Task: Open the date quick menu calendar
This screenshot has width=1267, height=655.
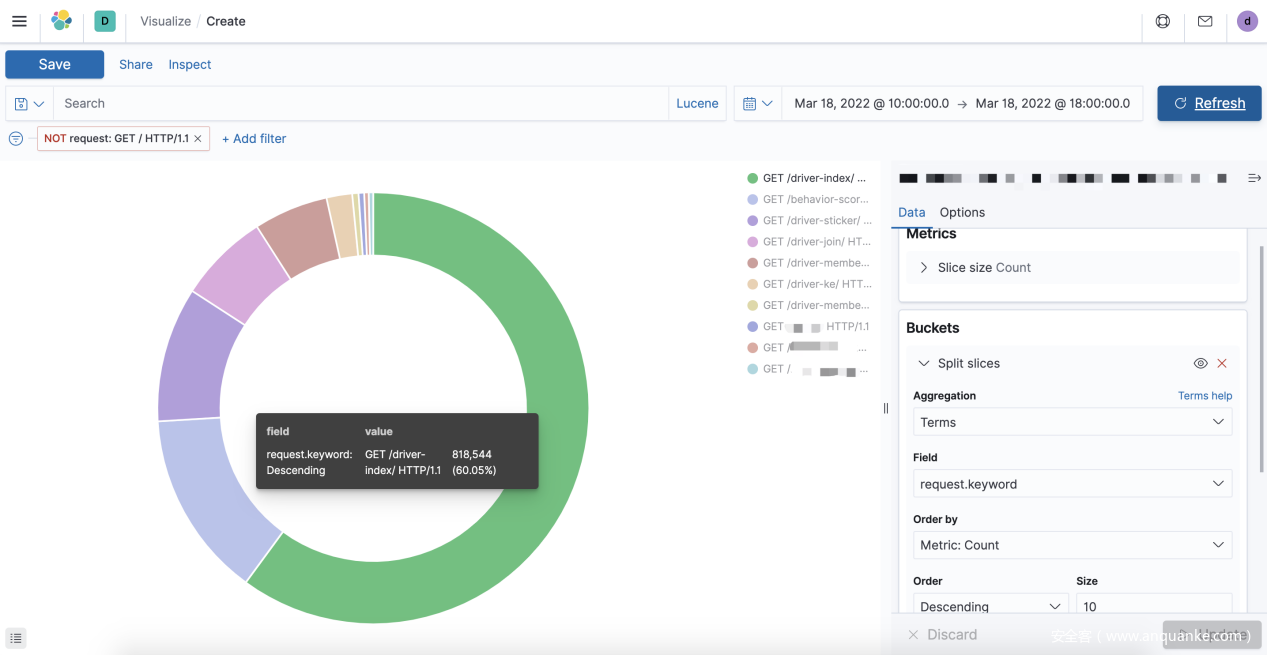Action: pos(758,104)
